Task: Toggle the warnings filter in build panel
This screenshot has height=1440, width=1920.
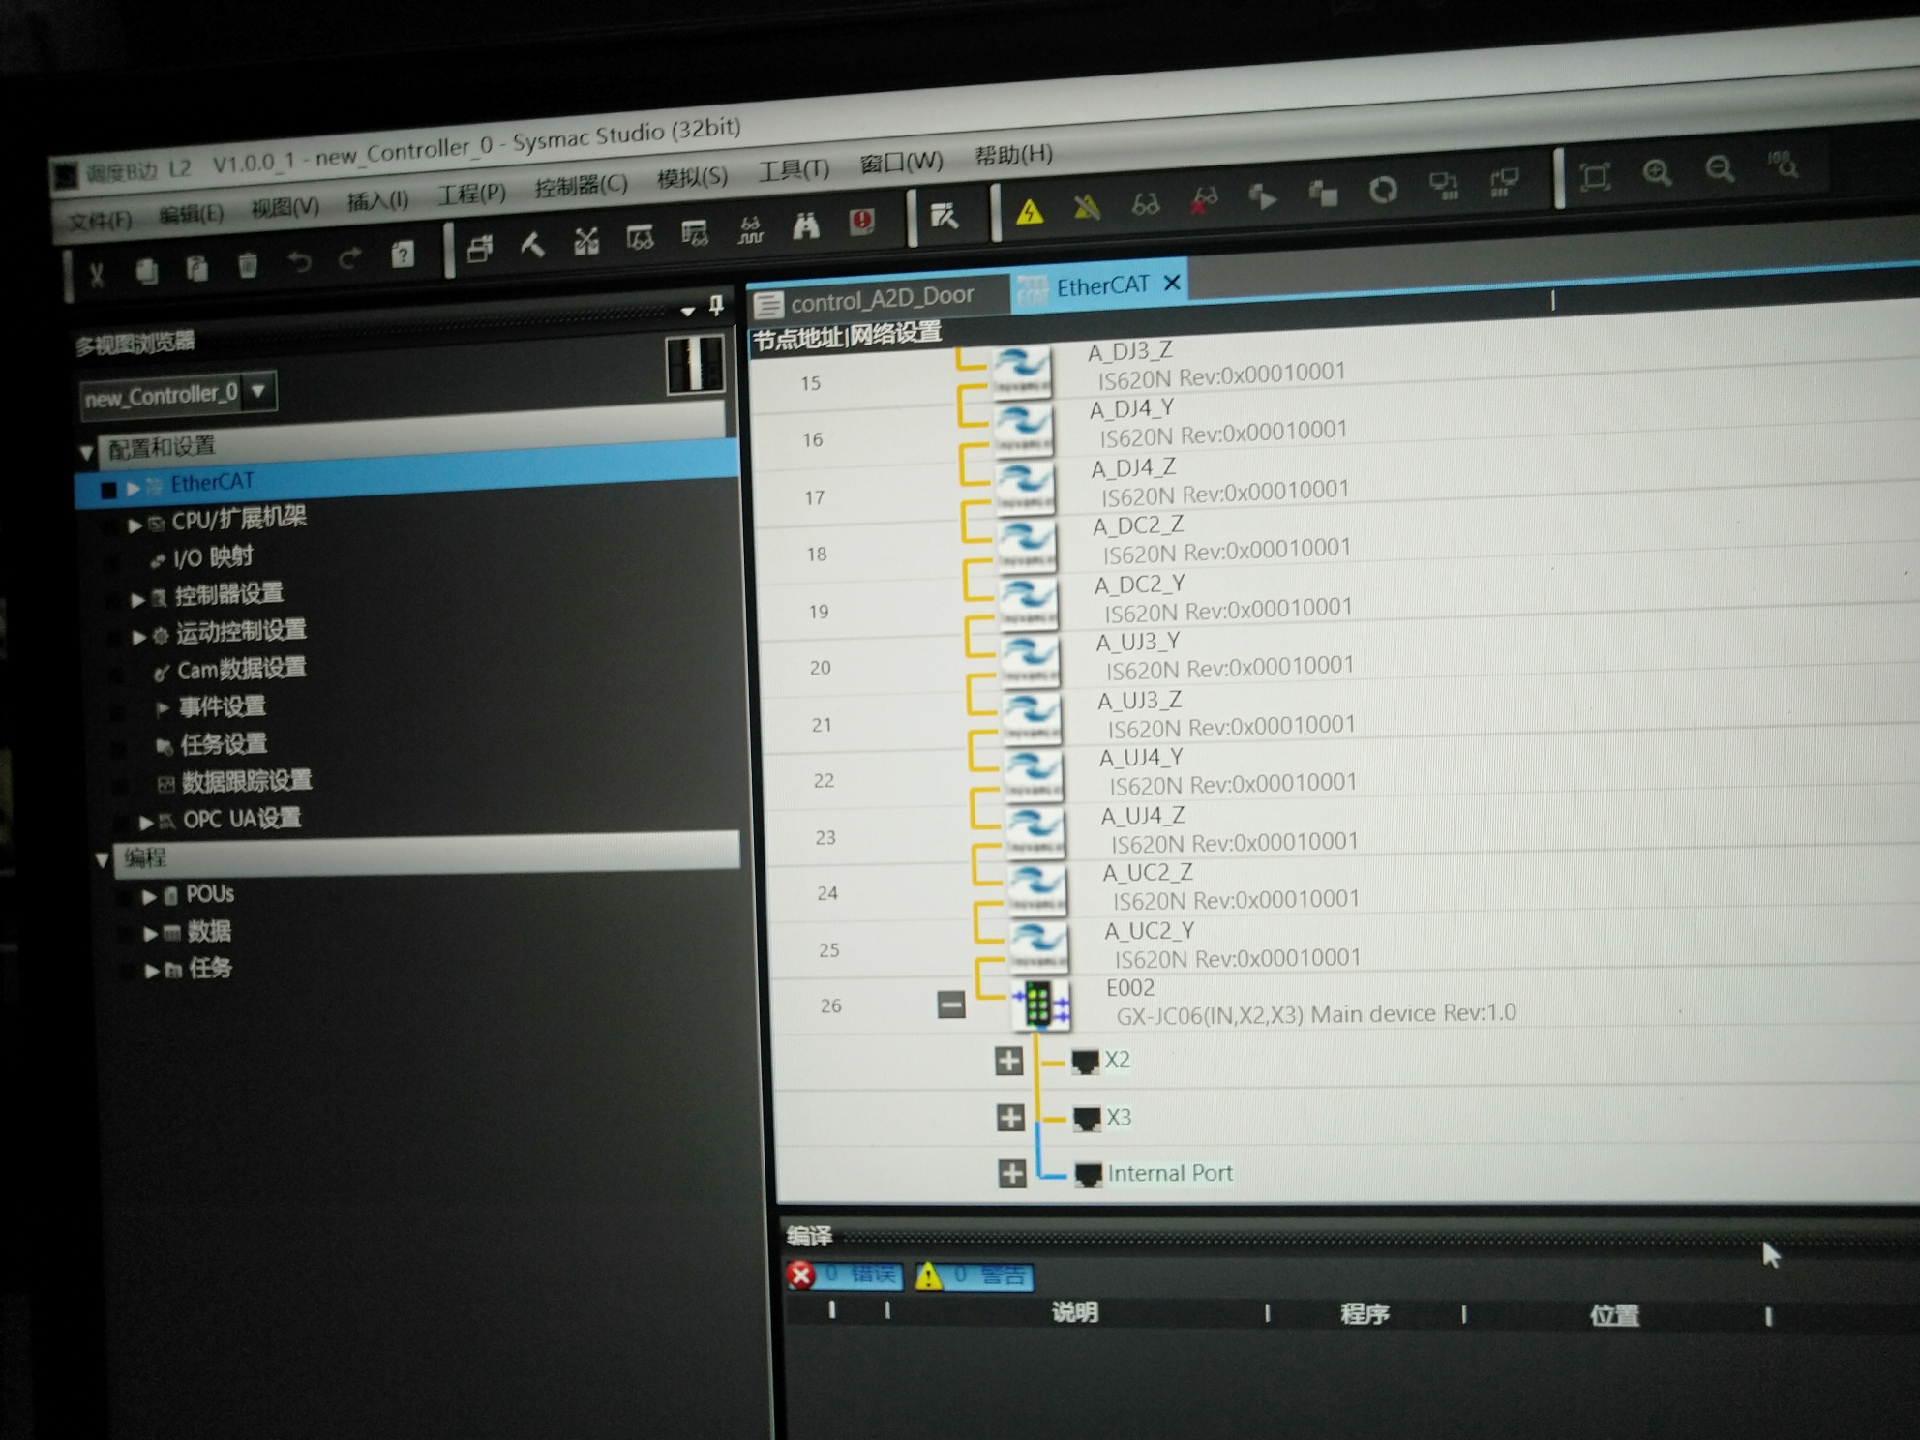Action: [x=974, y=1275]
